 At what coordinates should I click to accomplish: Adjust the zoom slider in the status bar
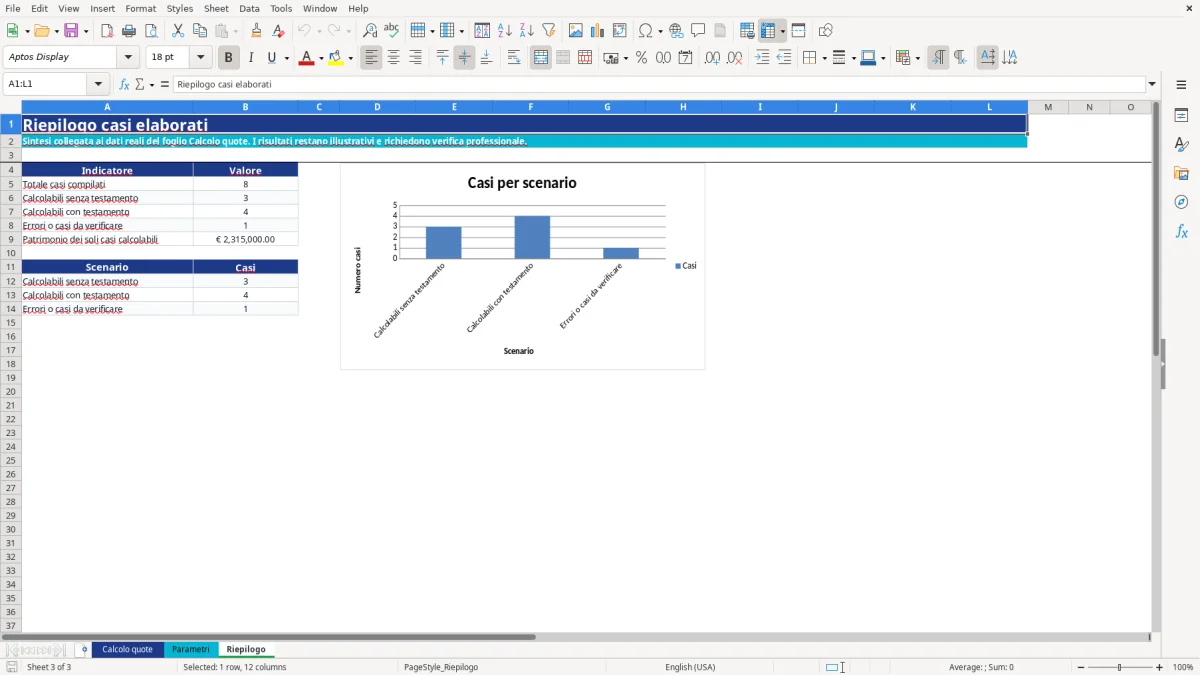pos(1120,667)
